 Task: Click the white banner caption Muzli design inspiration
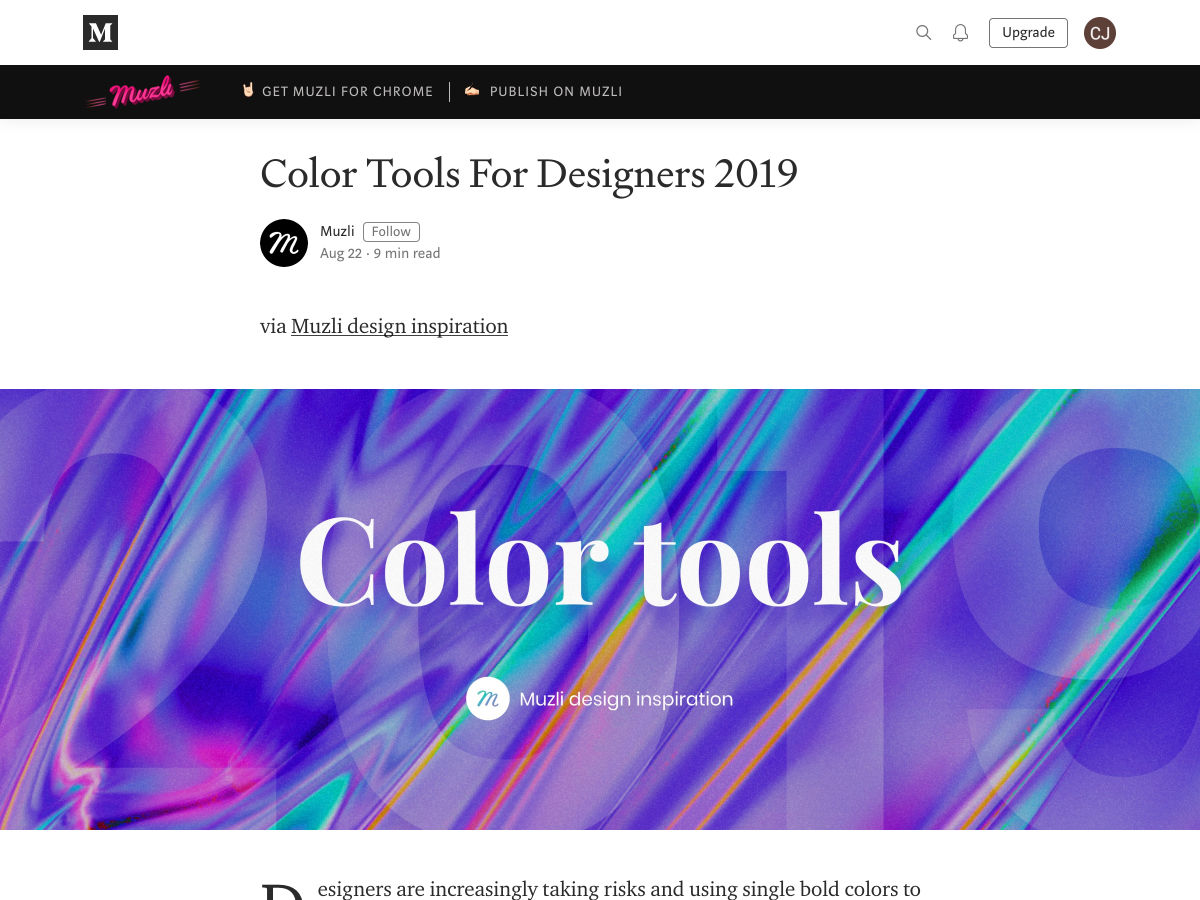(626, 699)
